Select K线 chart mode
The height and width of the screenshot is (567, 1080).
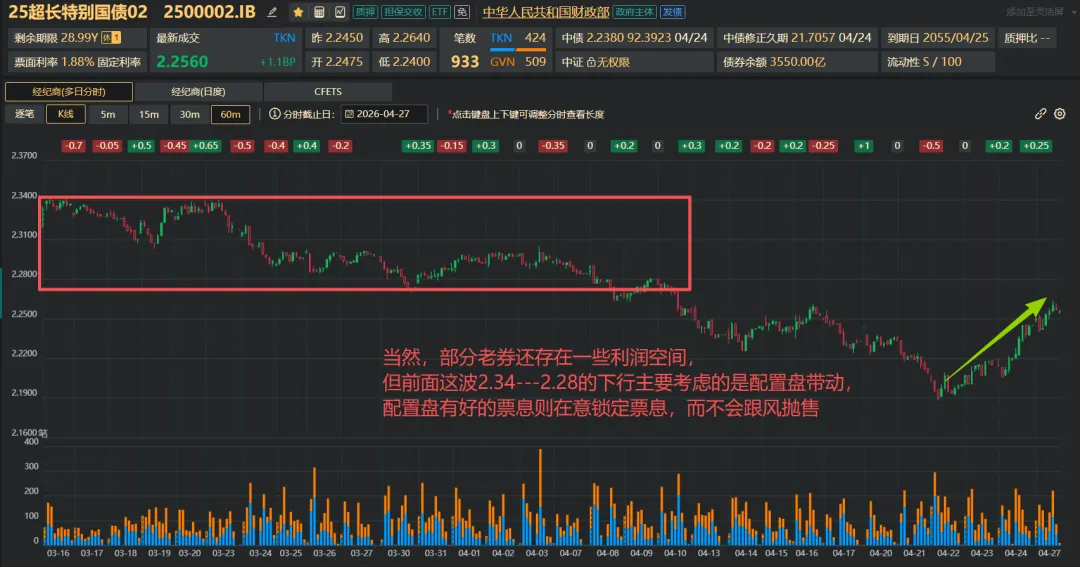66,114
